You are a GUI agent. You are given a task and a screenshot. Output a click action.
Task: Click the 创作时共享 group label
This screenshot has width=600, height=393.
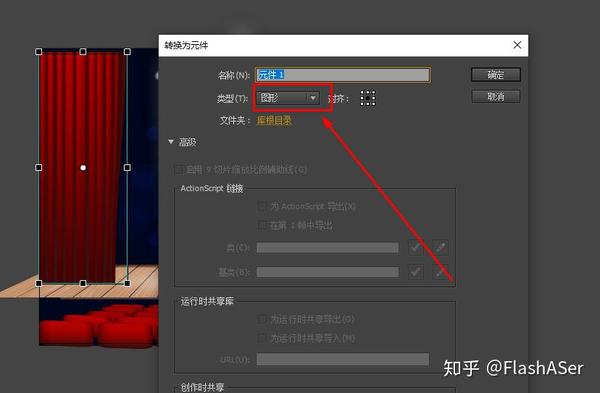click(202, 387)
